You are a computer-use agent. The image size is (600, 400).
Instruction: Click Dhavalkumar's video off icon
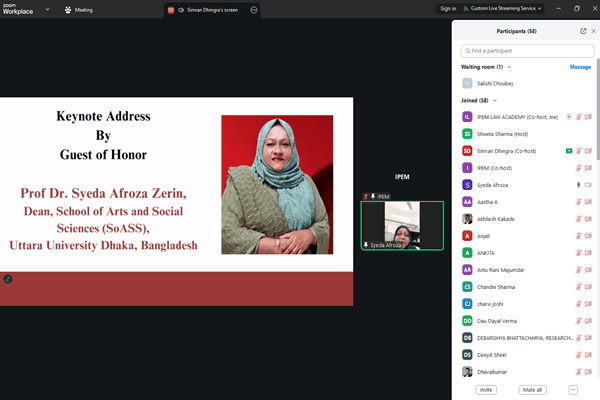tap(588, 372)
